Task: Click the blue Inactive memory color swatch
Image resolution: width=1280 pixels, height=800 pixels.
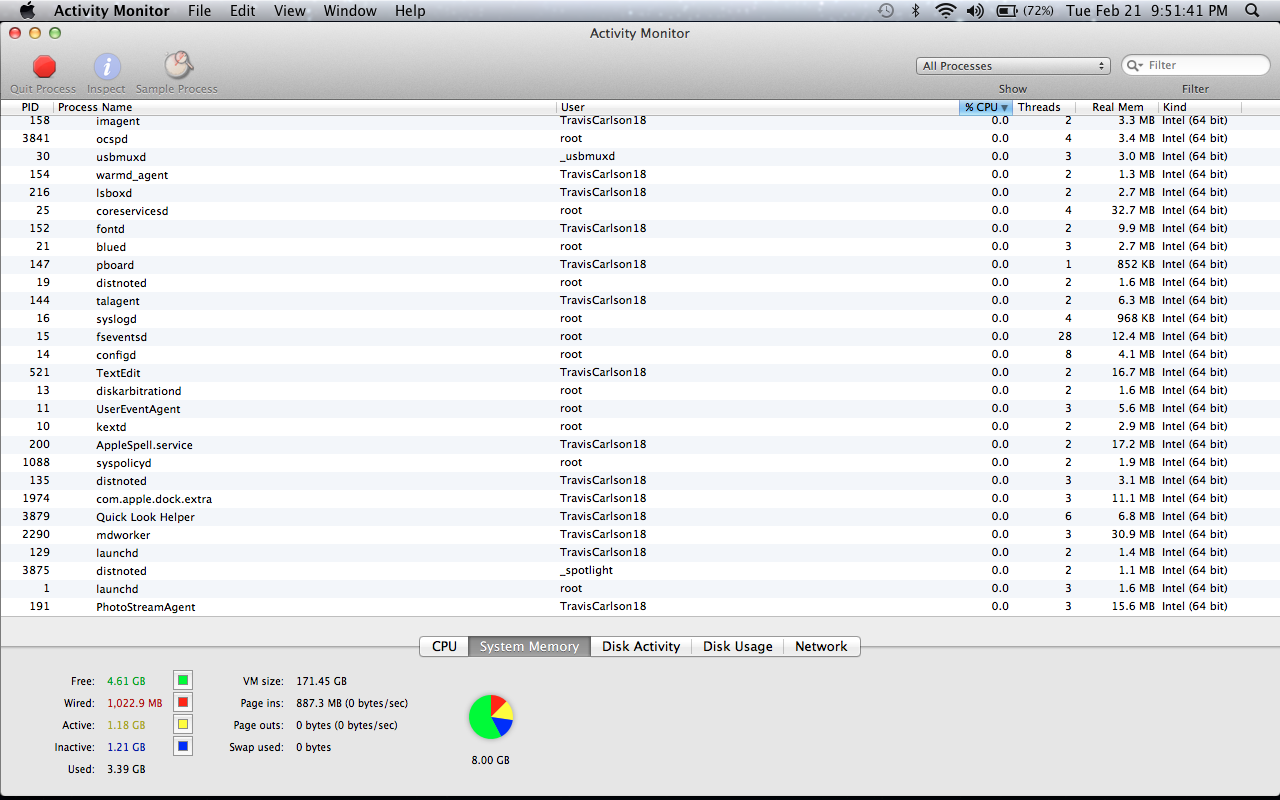Action: pyautogui.click(x=183, y=747)
